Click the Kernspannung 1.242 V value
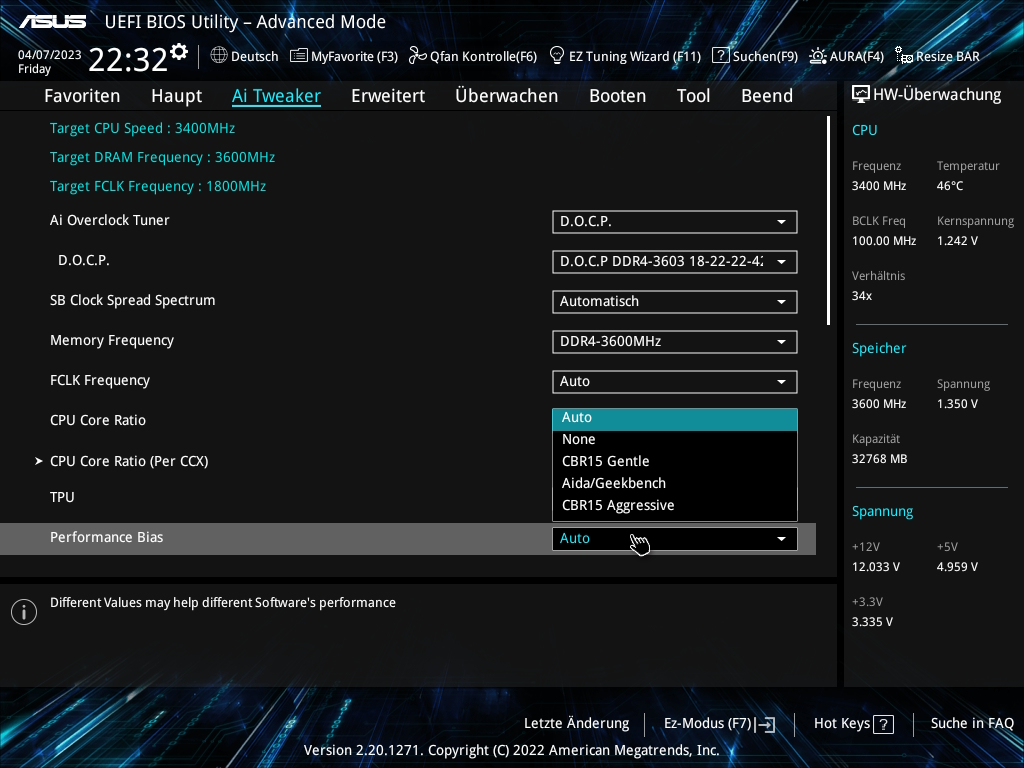Screen dimensions: 1024x768 (x=957, y=241)
